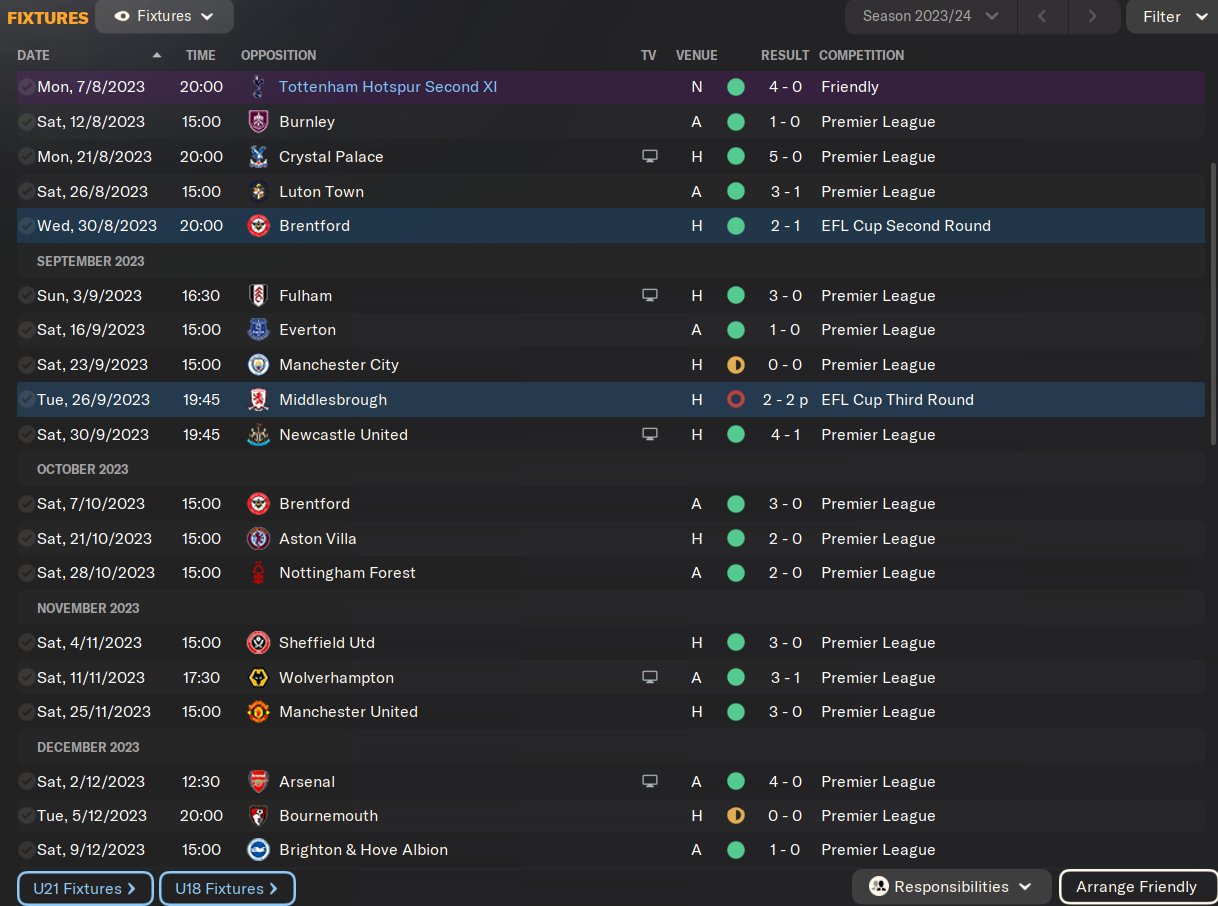This screenshot has width=1218, height=906.
Task: Toggle the checkmark beside the Fulham fixture
Action: (x=26, y=296)
